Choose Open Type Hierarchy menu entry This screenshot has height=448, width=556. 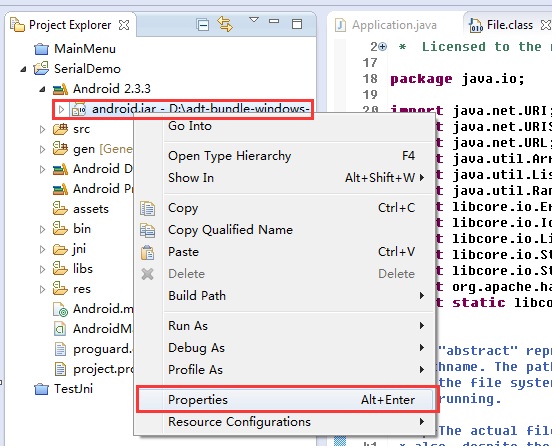point(285,156)
